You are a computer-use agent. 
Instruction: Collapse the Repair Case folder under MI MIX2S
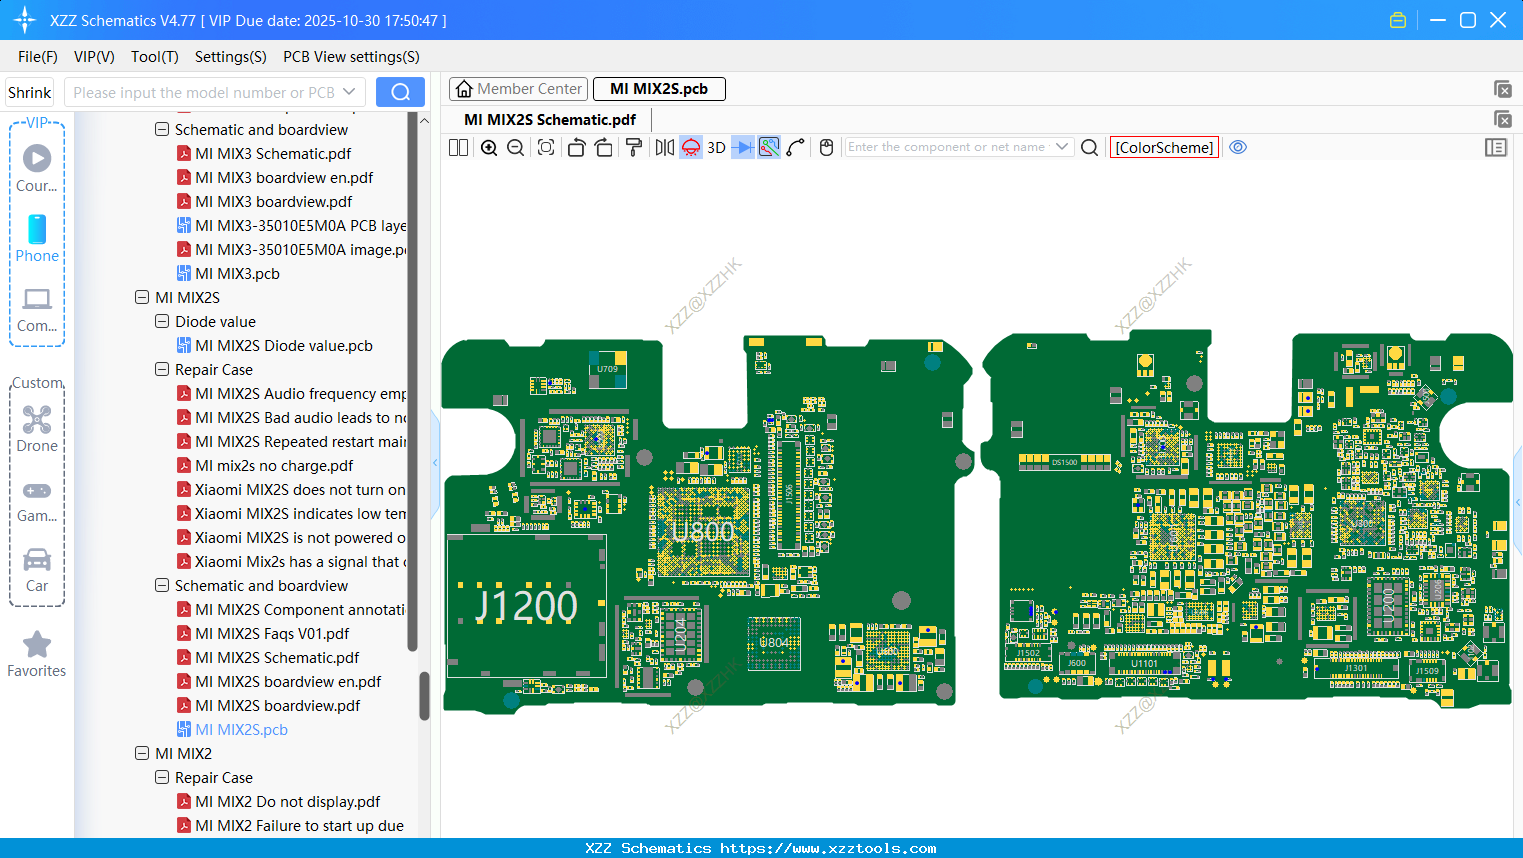162,370
